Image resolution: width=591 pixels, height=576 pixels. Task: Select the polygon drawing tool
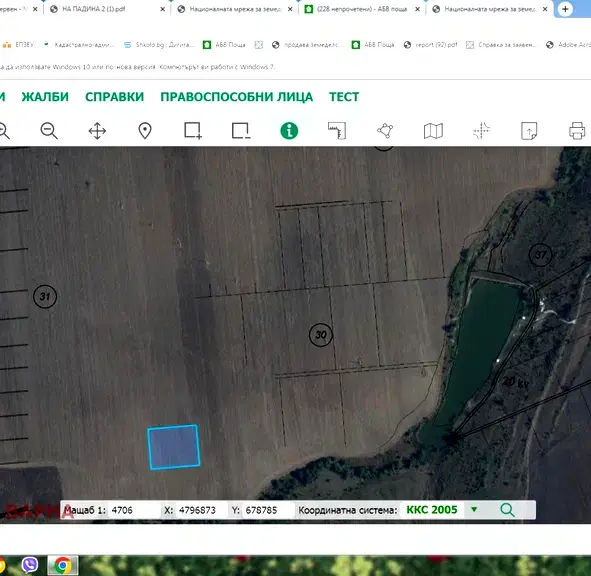pyautogui.click(x=385, y=131)
